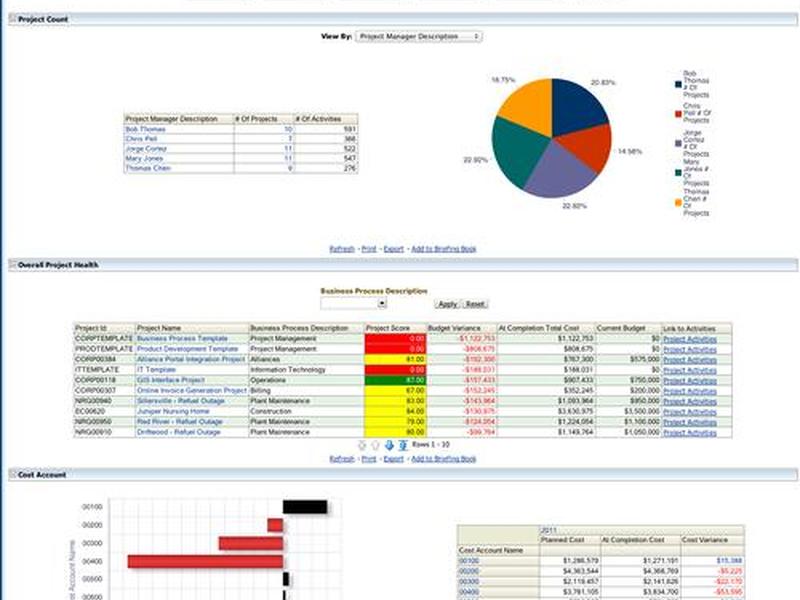
Task: Go to next rows in project health table
Action: (x=389, y=445)
